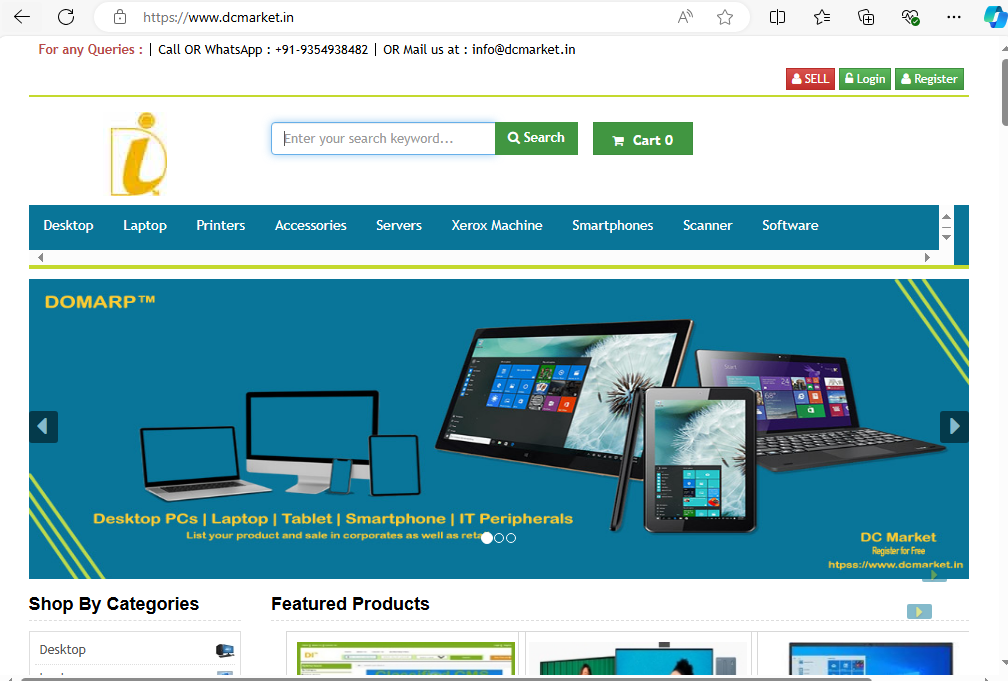This screenshot has width=1008, height=681.
Task: Switch to the Xerox Machine category
Action: 497,227
